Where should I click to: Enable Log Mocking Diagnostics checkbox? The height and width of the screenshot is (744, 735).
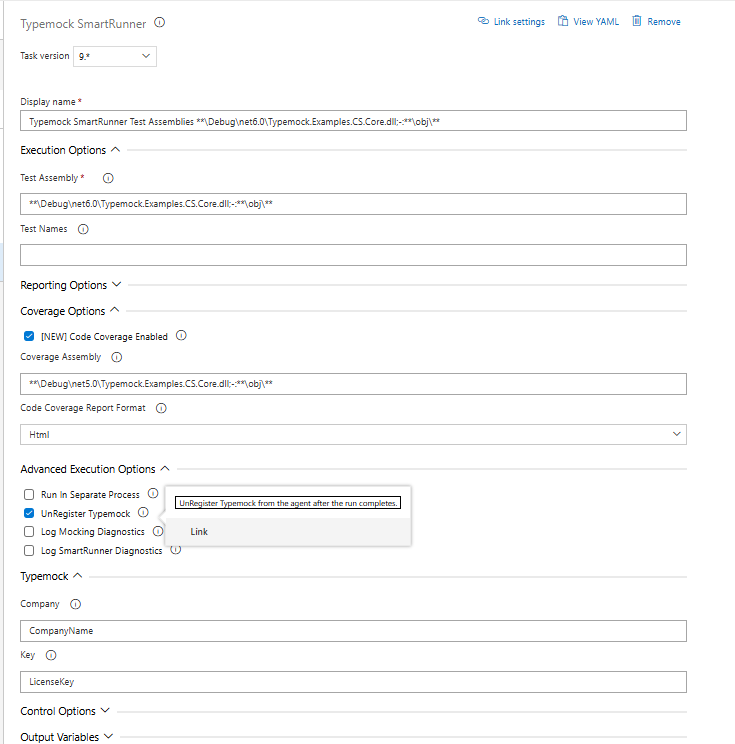[29, 532]
